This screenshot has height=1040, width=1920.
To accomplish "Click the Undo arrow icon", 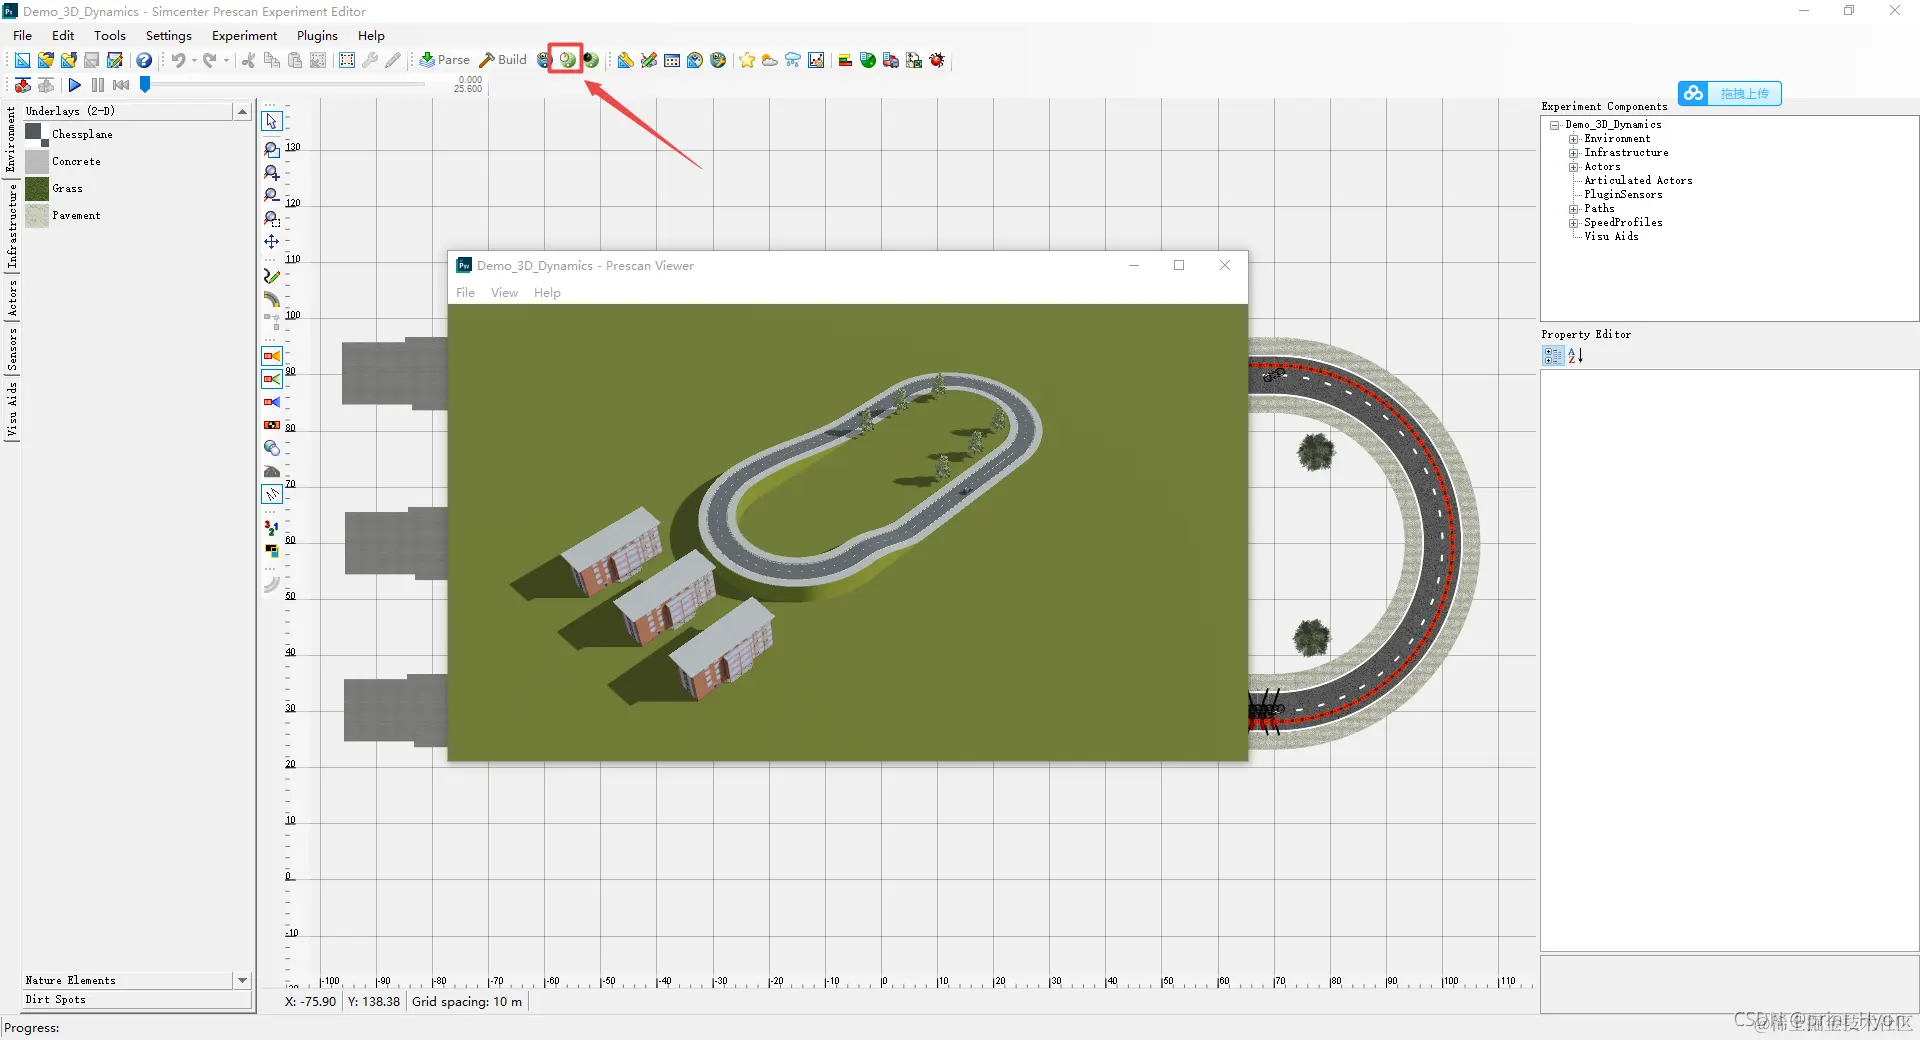I will pos(178,60).
